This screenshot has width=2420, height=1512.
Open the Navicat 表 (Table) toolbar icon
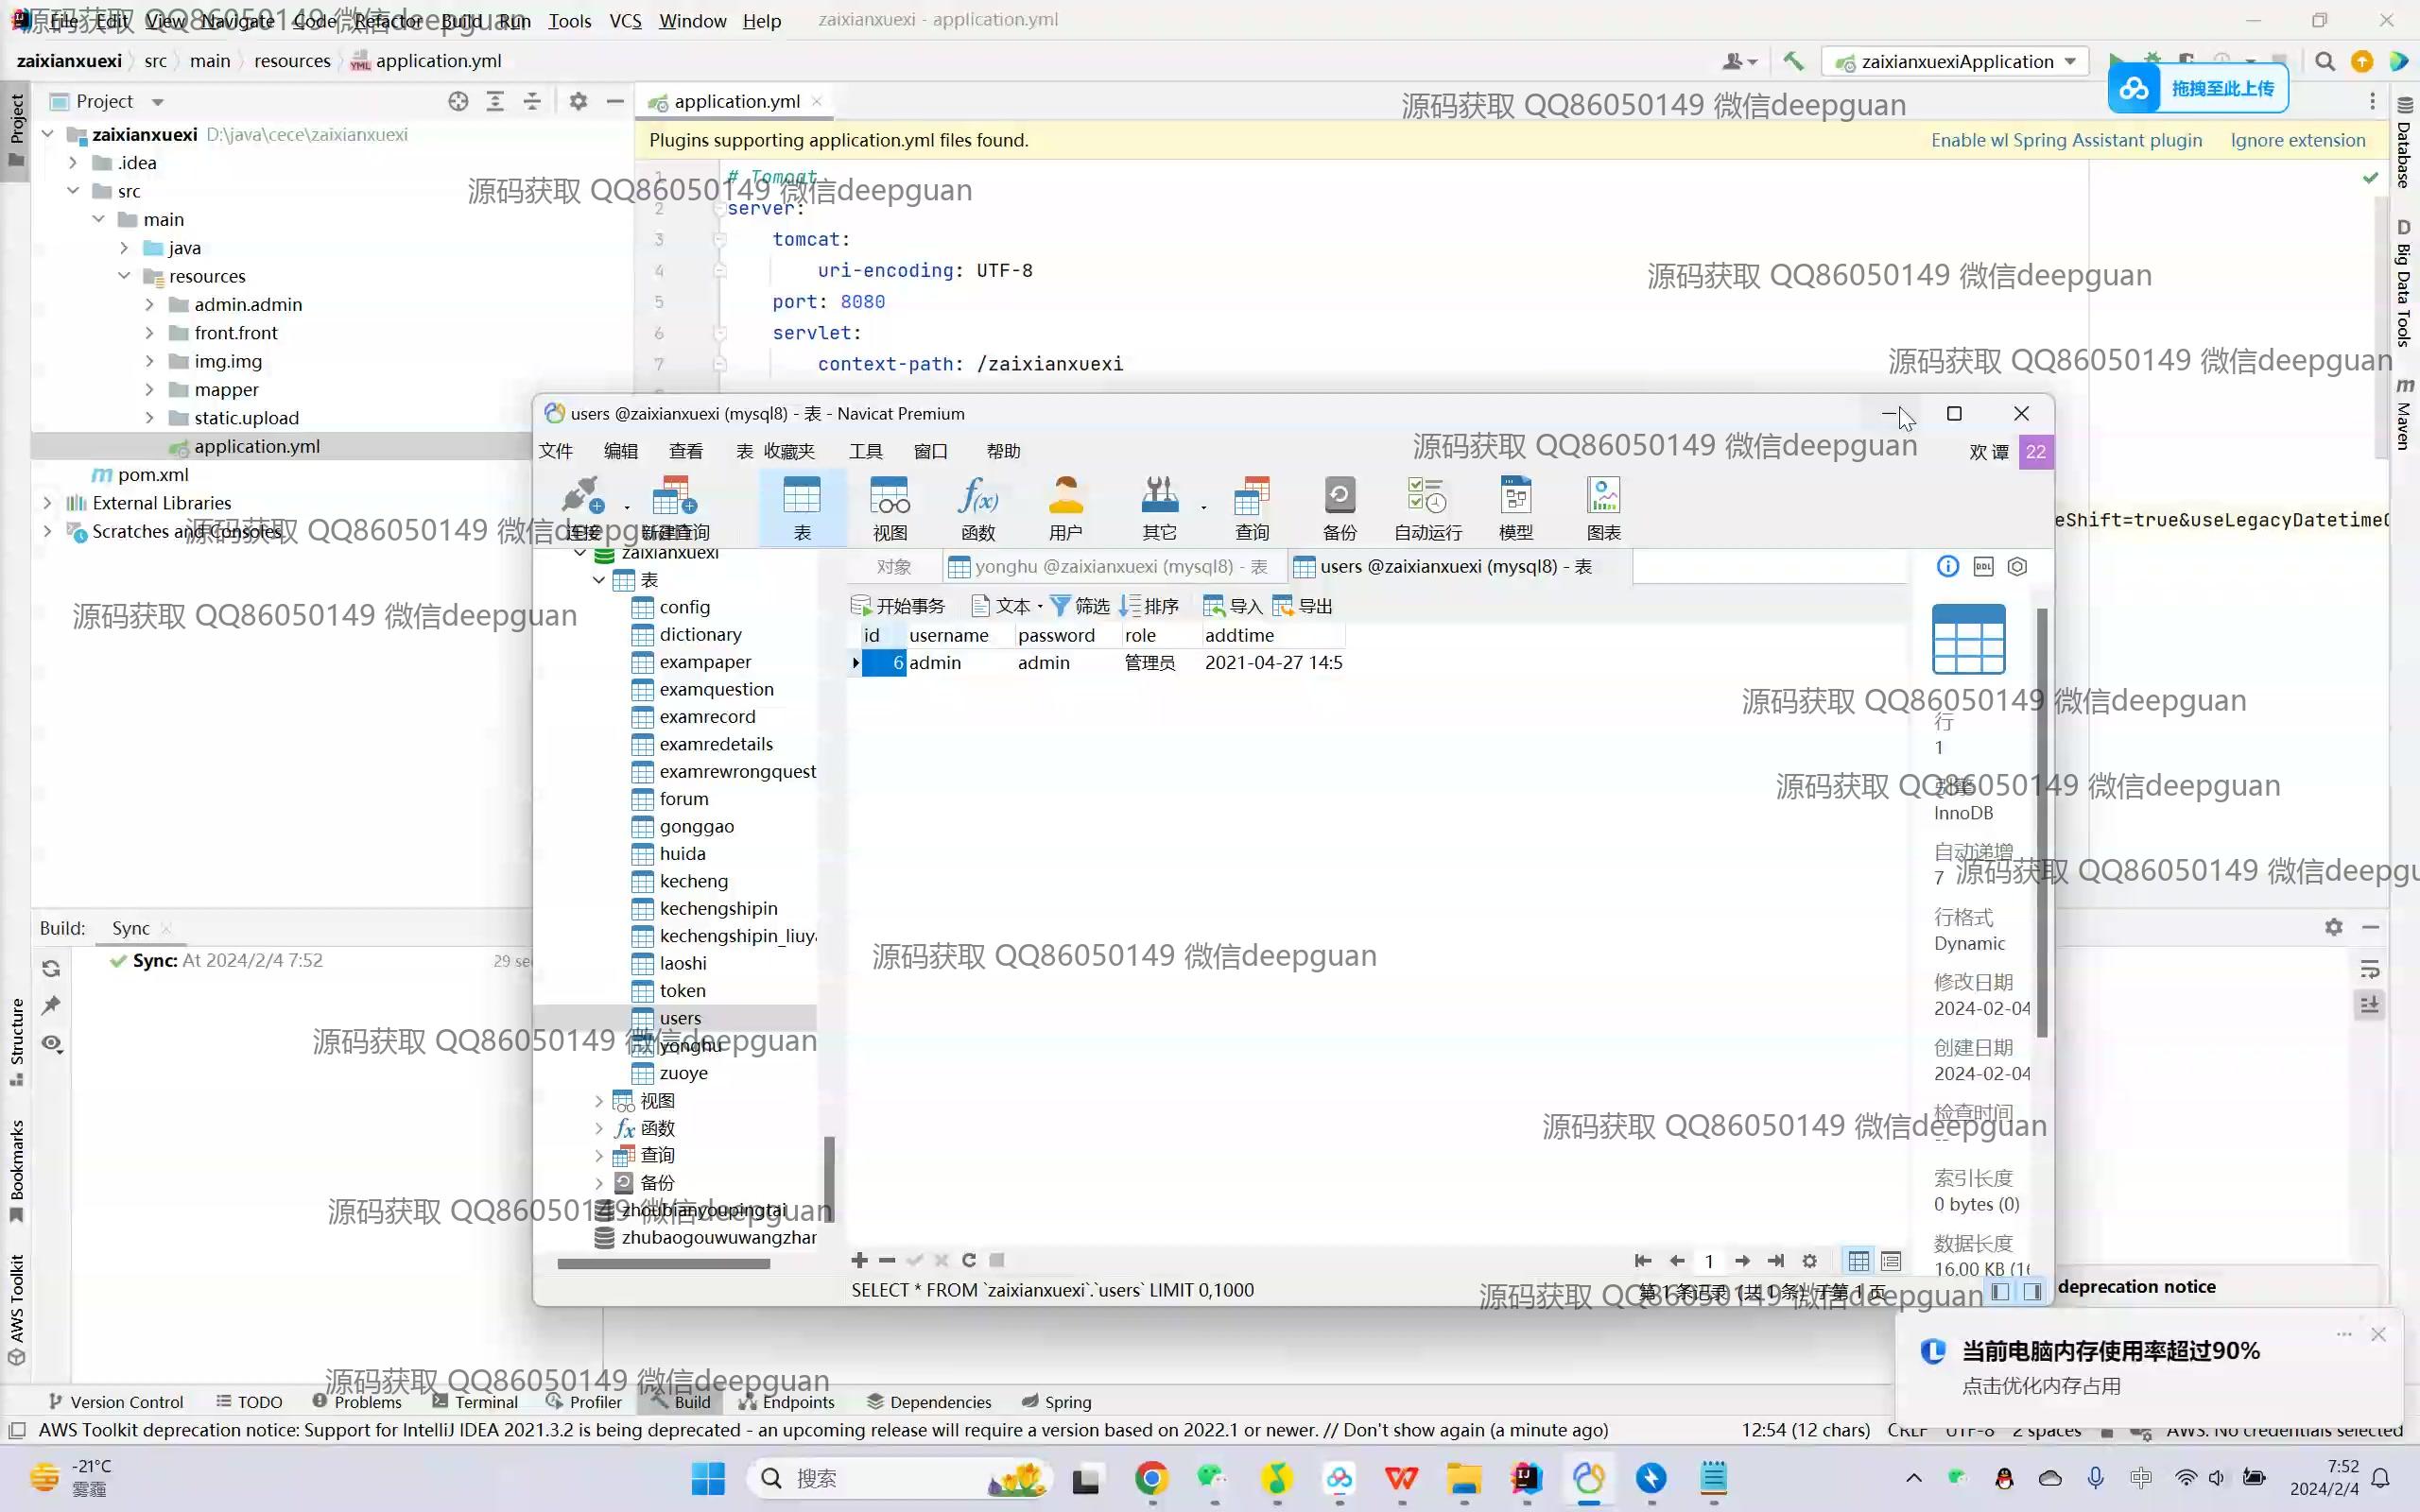(x=802, y=509)
